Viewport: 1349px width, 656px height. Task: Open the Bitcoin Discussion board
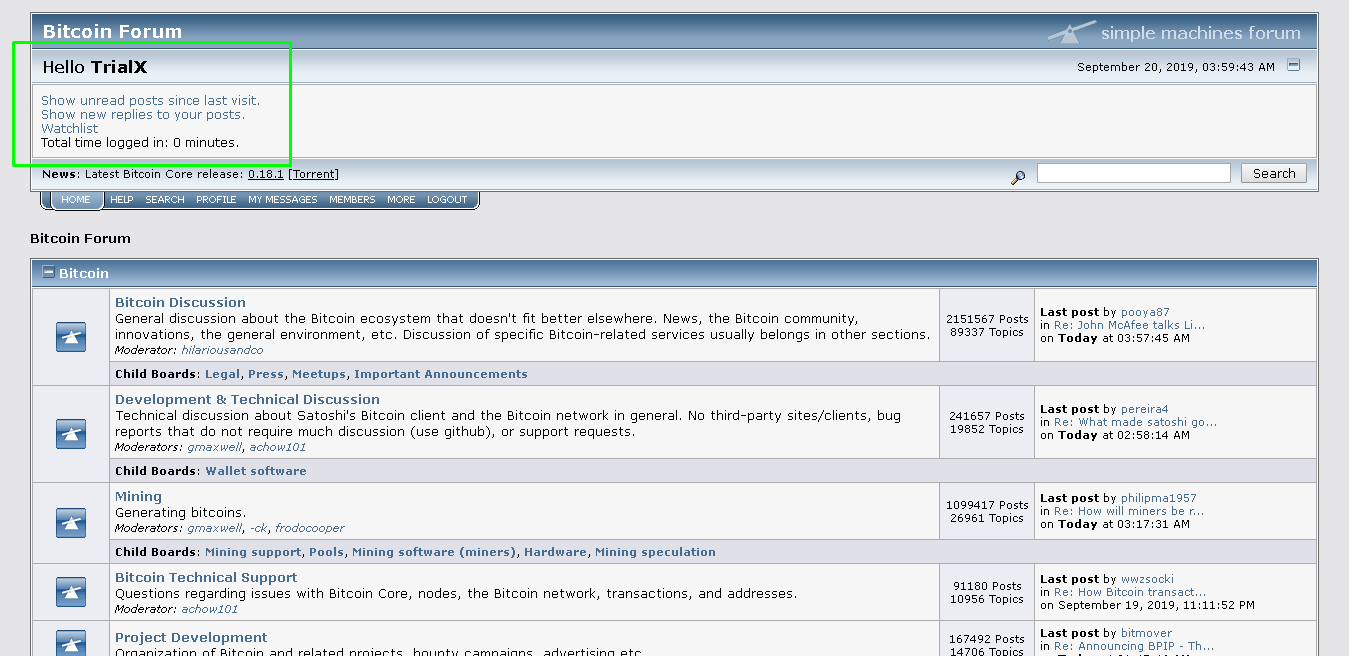pyautogui.click(x=180, y=302)
